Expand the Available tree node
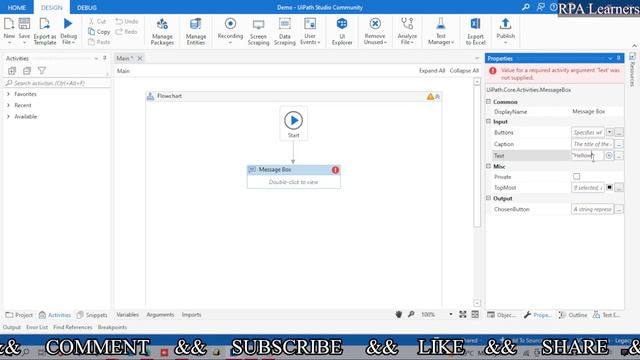640x360 pixels. [x=9, y=117]
